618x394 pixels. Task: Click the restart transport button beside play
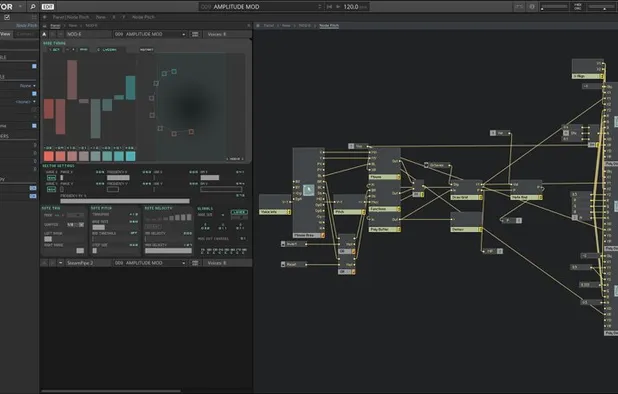coord(329,7)
